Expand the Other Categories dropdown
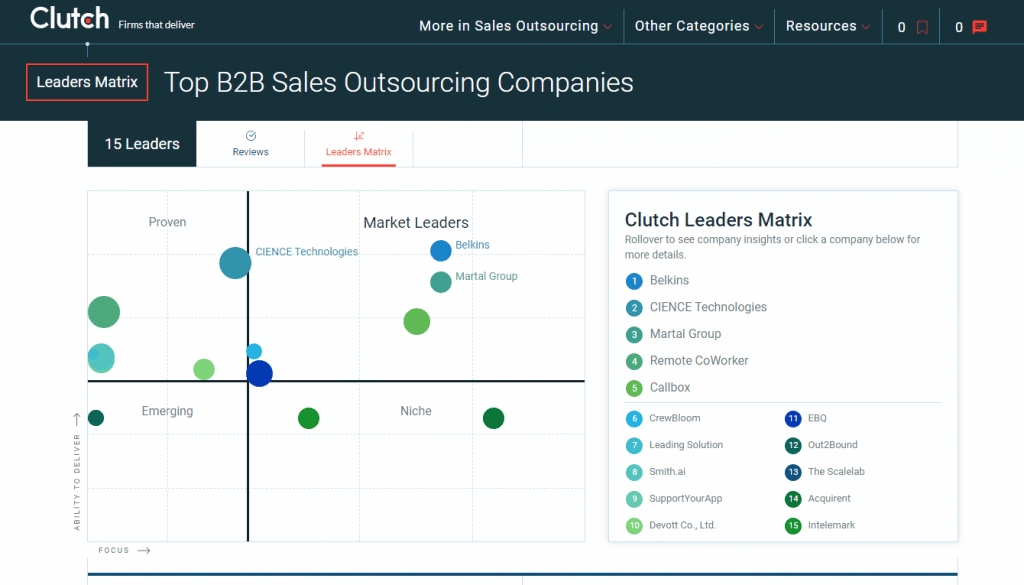The height and width of the screenshot is (585, 1024). [699, 26]
